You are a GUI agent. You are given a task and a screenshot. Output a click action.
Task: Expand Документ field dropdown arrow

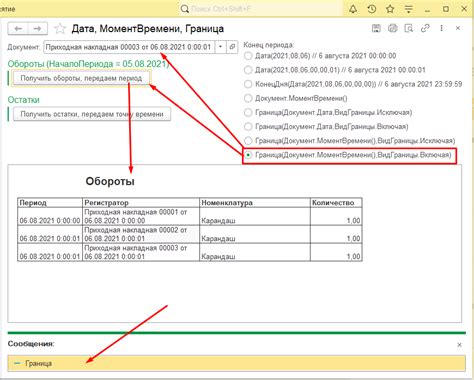(221, 47)
